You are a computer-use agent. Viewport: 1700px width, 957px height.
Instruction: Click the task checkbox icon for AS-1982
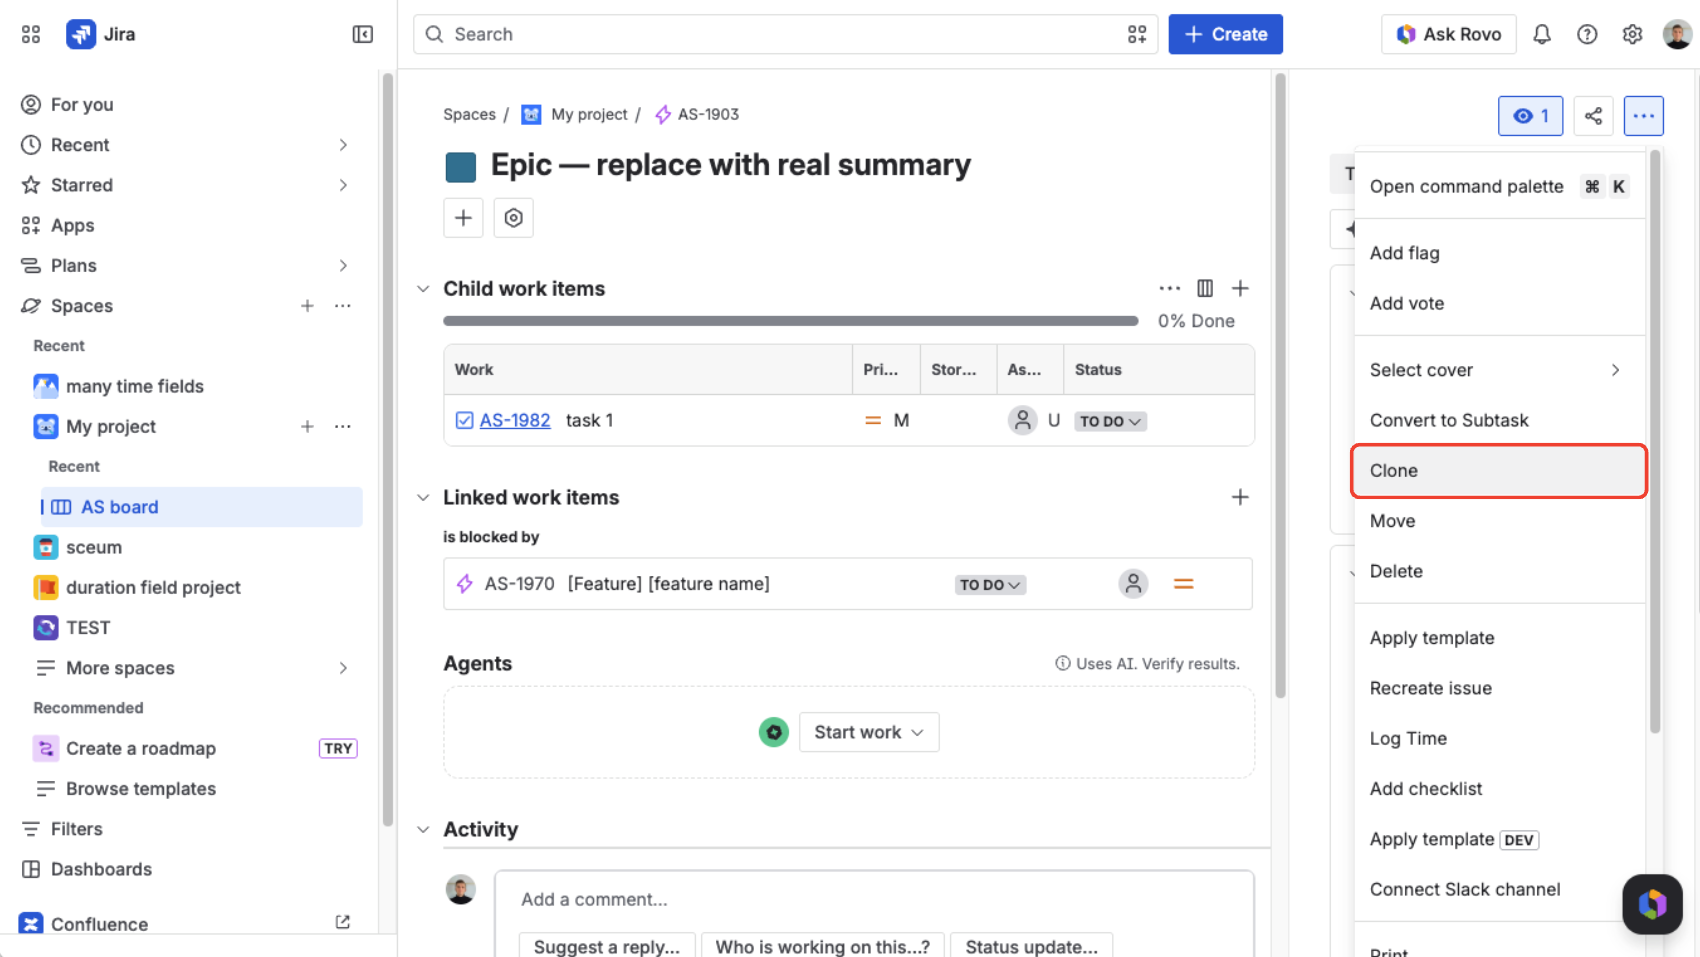464,420
